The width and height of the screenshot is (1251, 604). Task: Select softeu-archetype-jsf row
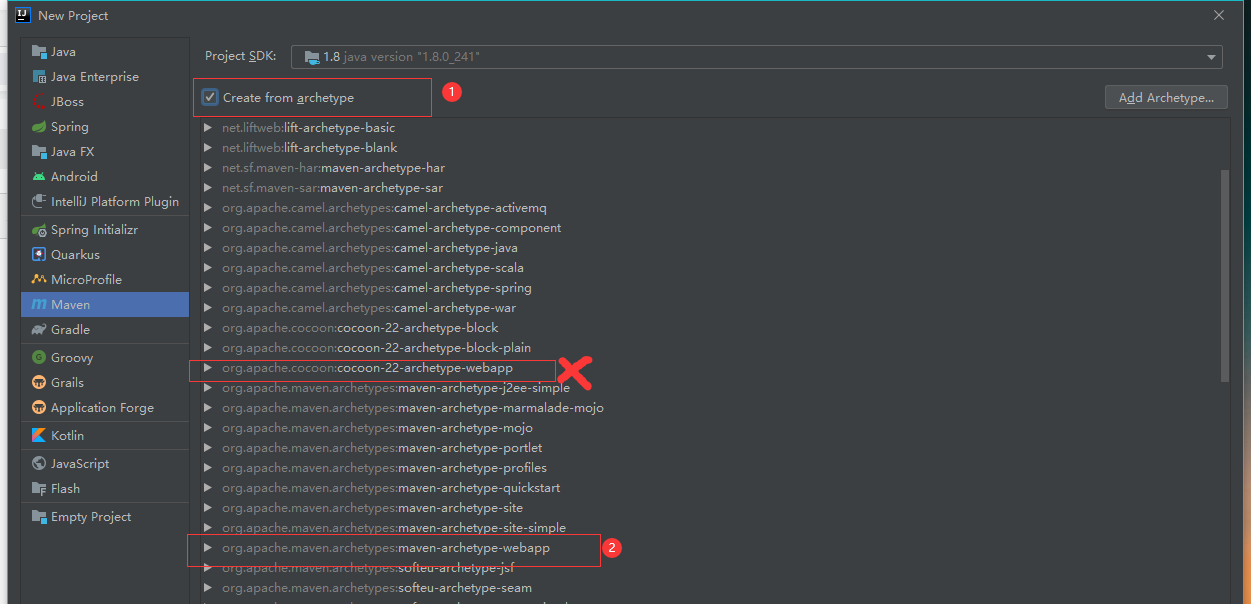(708, 568)
